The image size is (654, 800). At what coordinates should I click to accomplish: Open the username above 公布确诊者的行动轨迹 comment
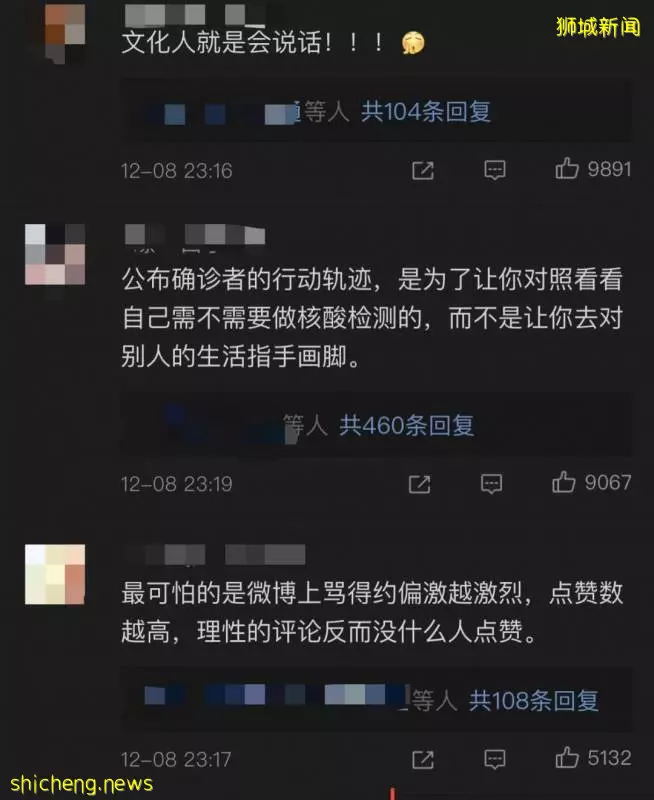pyautogui.click(x=195, y=236)
